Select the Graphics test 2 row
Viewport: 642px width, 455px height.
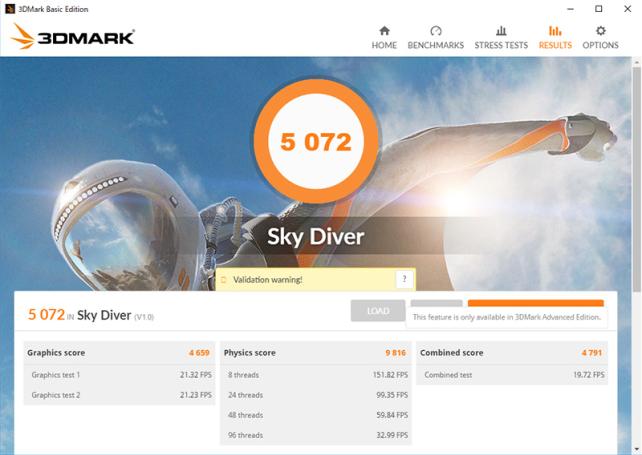[119, 395]
